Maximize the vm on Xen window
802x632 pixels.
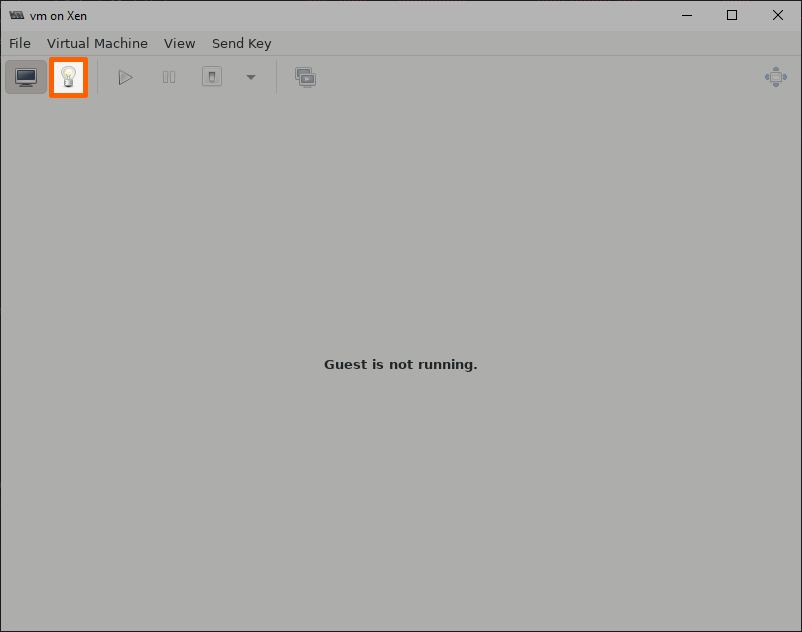(732, 15)
